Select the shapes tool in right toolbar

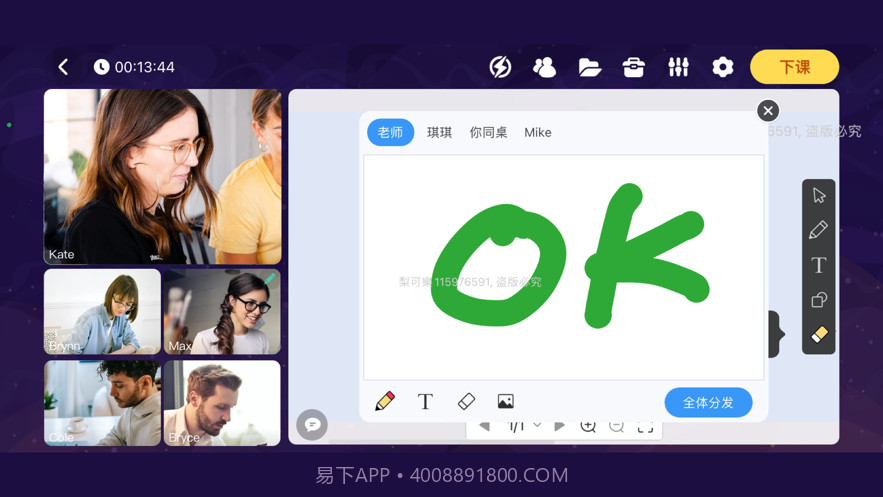pyautogui.click(x=819, y=300)
